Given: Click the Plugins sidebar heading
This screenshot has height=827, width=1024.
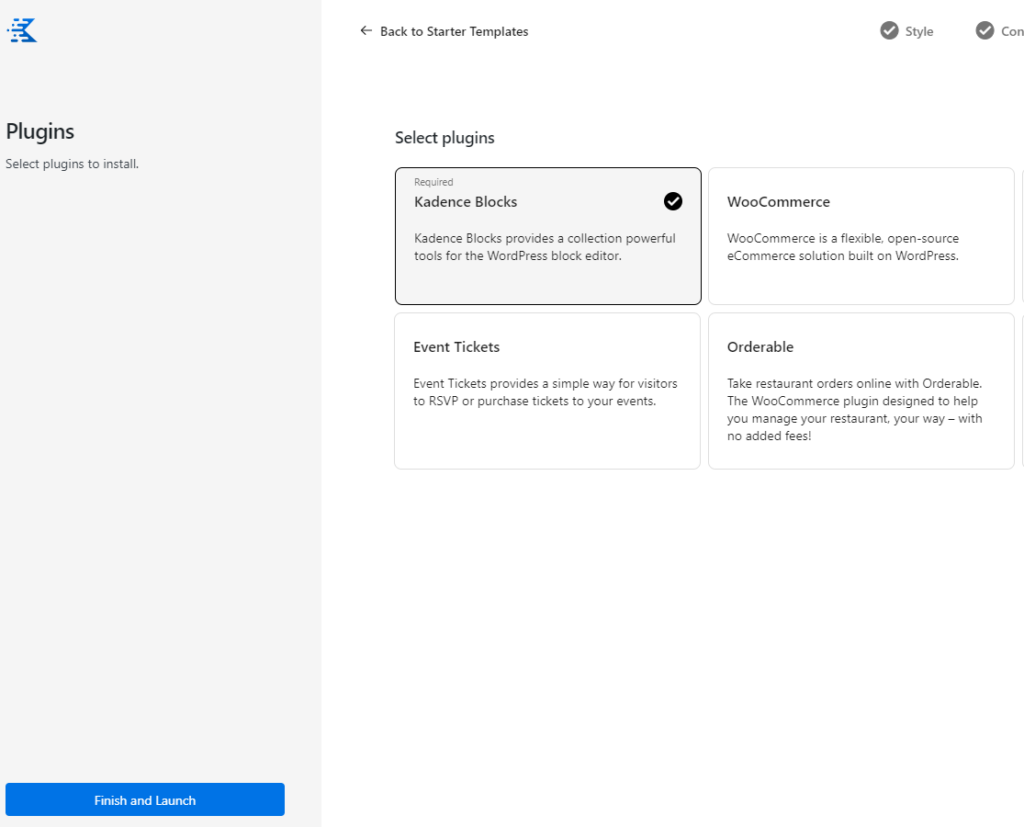Looking at the screenshot, I should coord(40,131).
